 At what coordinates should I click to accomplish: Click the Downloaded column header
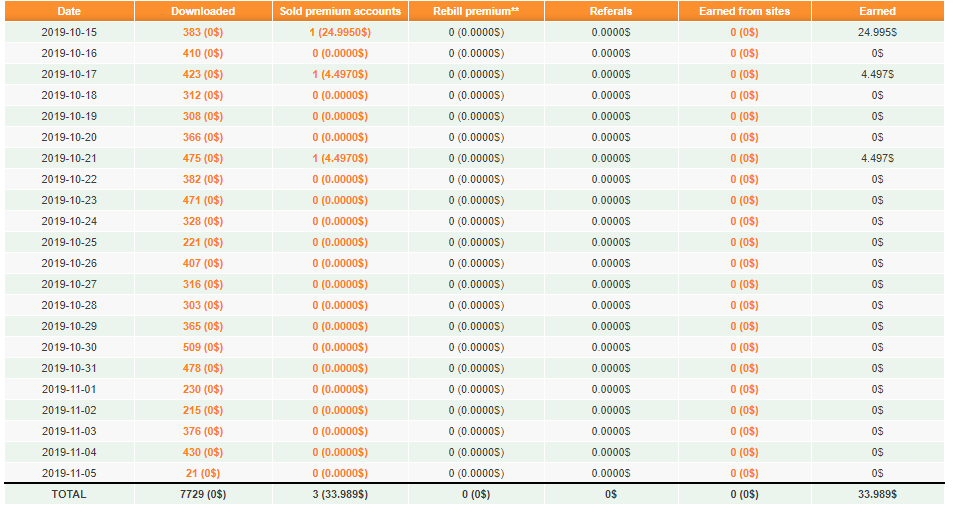(x=203, y=11)
